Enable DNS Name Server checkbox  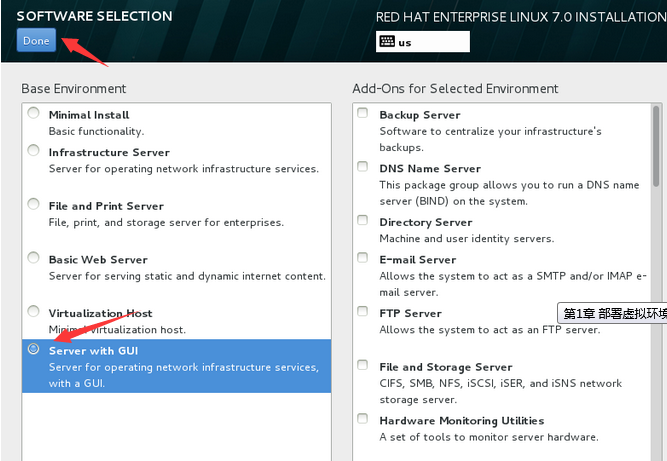362,166
